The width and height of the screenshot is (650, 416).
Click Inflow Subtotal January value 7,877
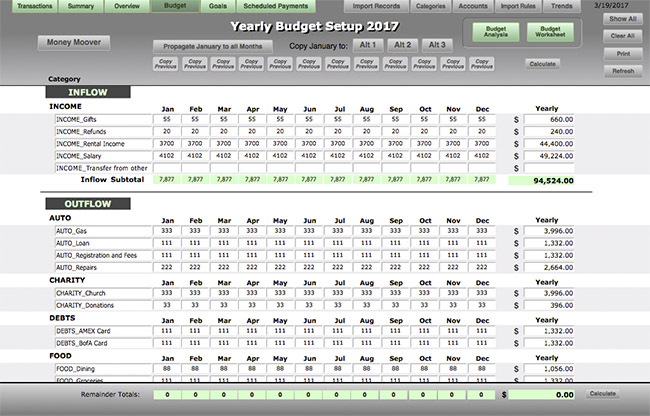[167, 179]
